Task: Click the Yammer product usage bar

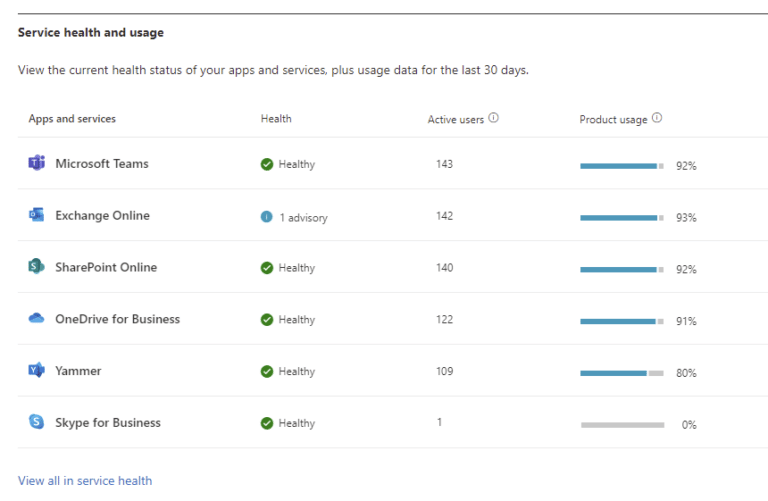Action: pyautogui.click(x=621, y=373)
